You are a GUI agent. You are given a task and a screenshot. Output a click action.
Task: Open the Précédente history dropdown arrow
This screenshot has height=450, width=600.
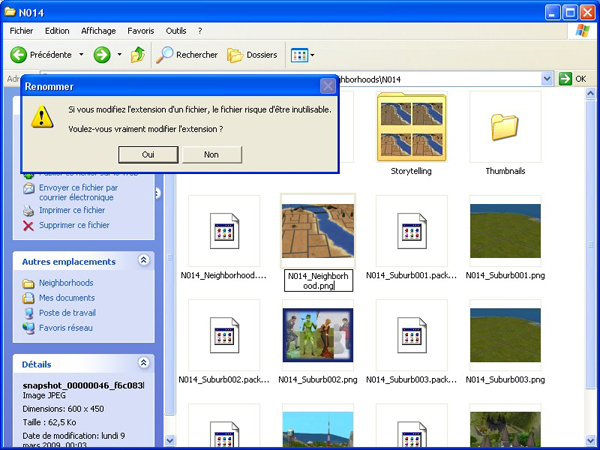[81, 55]
